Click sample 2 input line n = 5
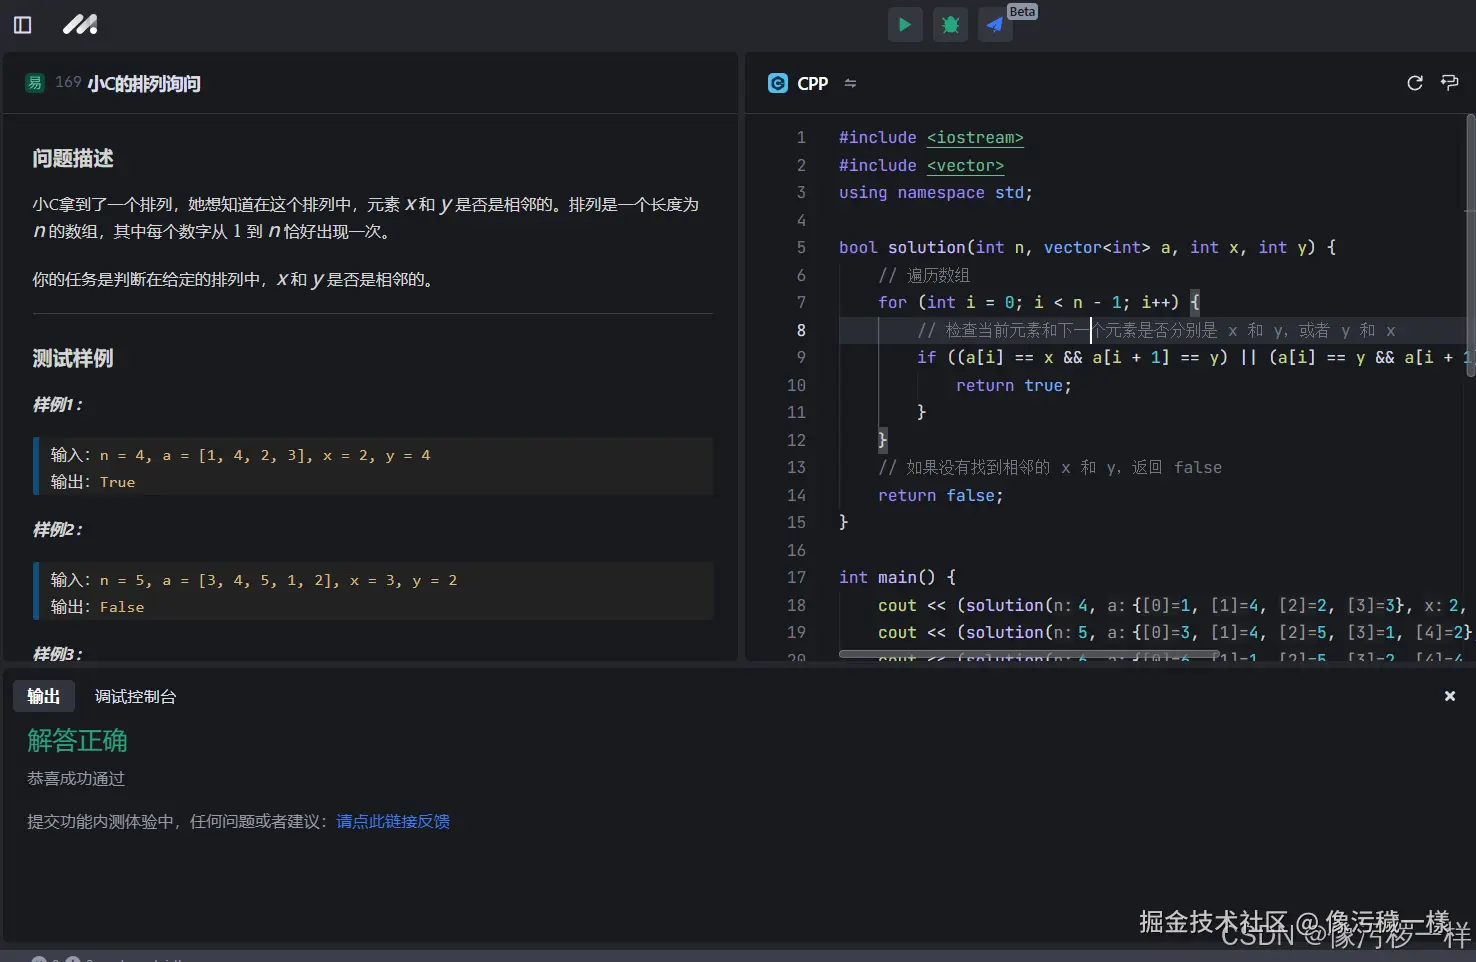Viewport: 1476px width, 962px height. [x=254, y=580]
